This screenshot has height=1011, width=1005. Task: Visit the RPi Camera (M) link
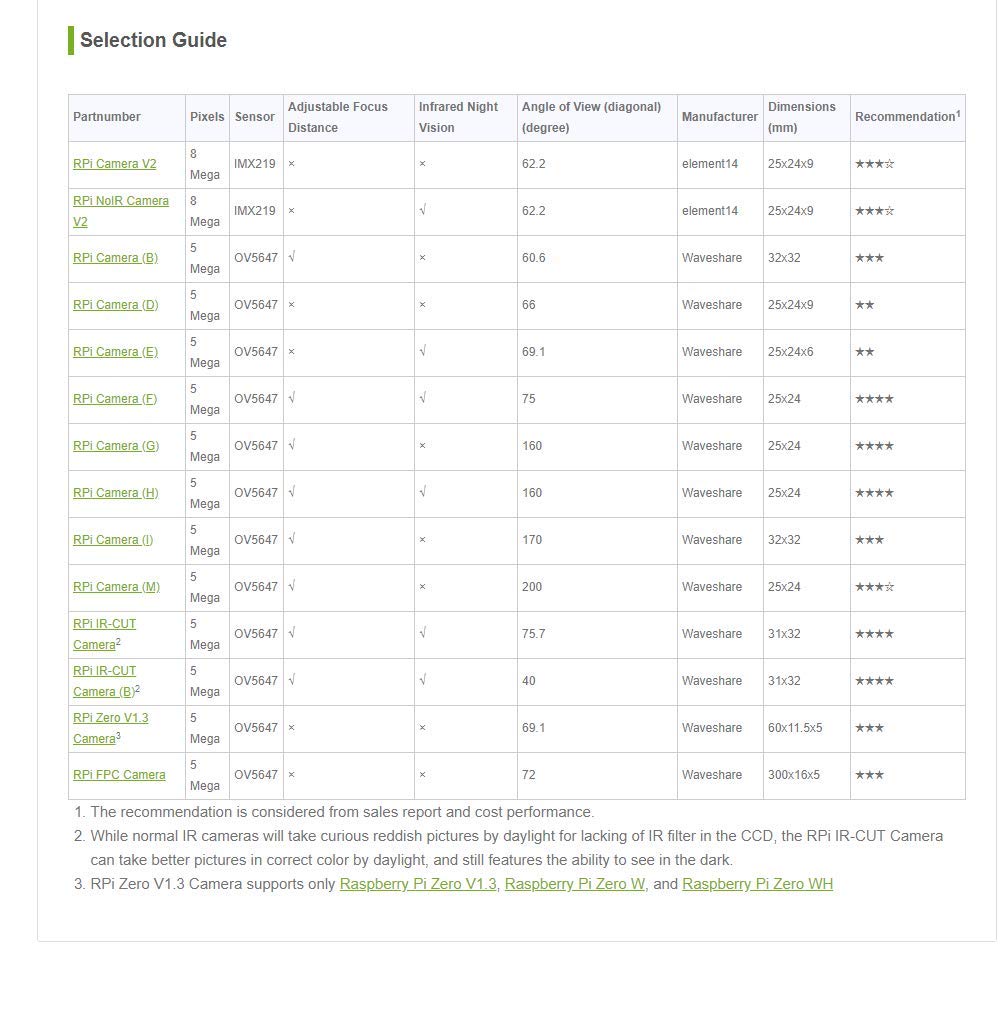tap(116, 587)
